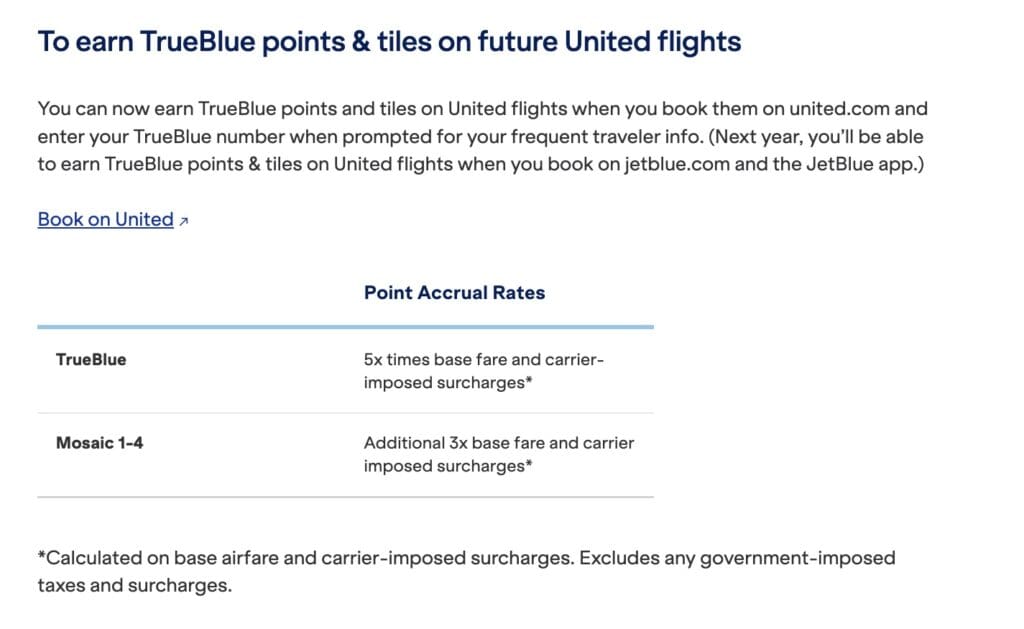Click the words taxes and surcharges in footnote
Image resolution: width=1024 pixels, height=629 pixels.
click(x=133, y=585)
